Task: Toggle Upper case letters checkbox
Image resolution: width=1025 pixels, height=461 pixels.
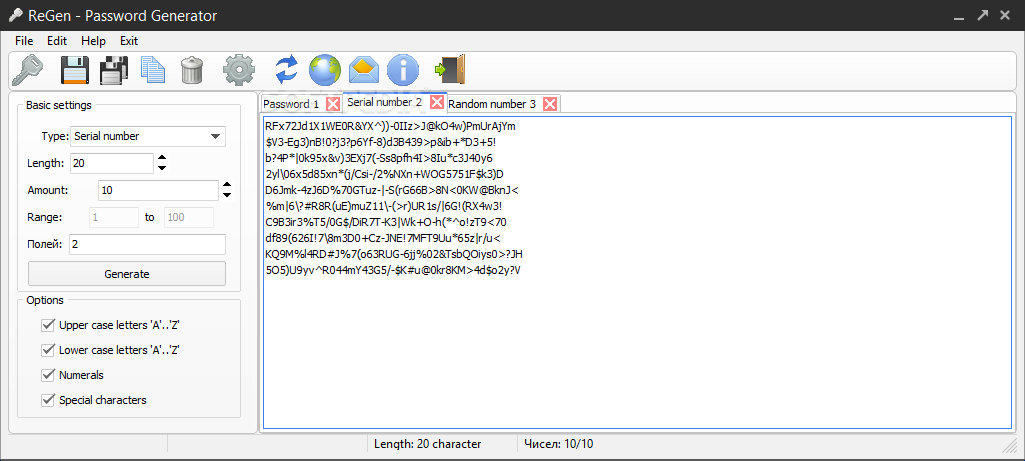Action: 47,324
